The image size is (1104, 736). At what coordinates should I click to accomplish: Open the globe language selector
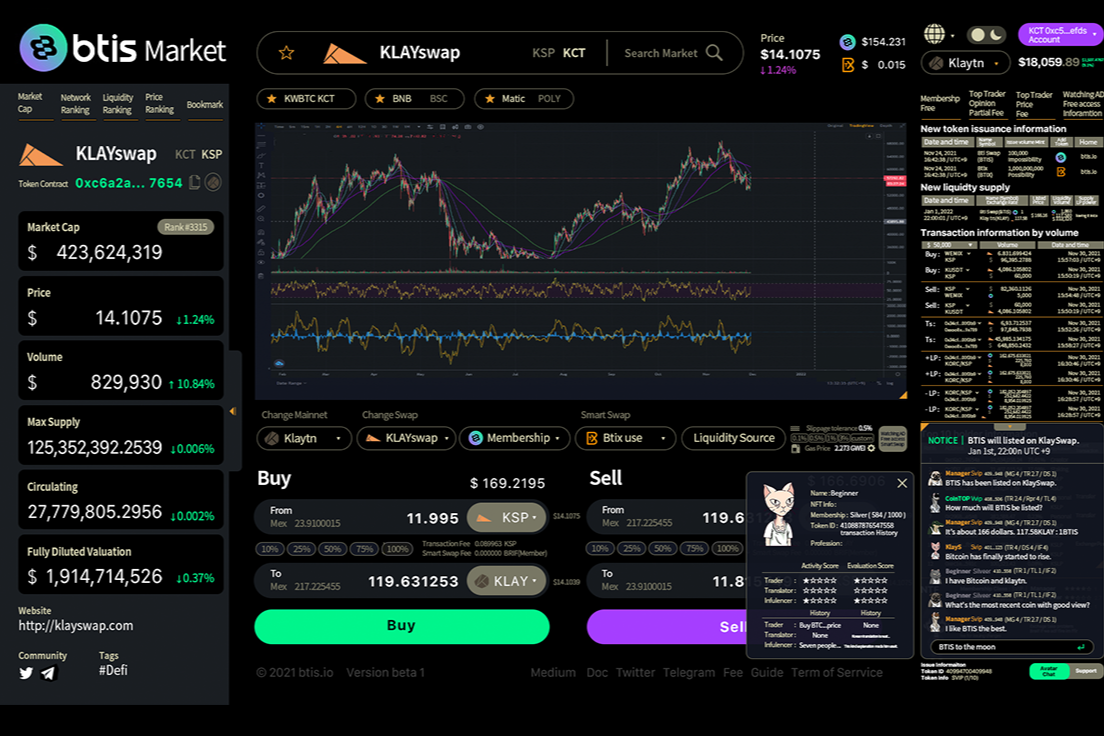[934, 35]
